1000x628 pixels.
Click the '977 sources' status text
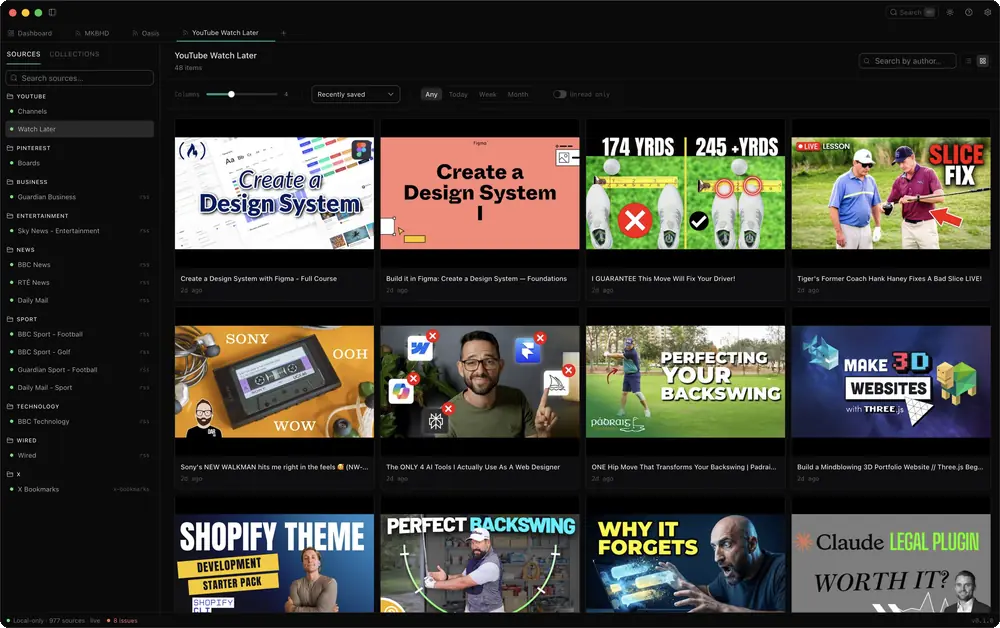point(67,620)
